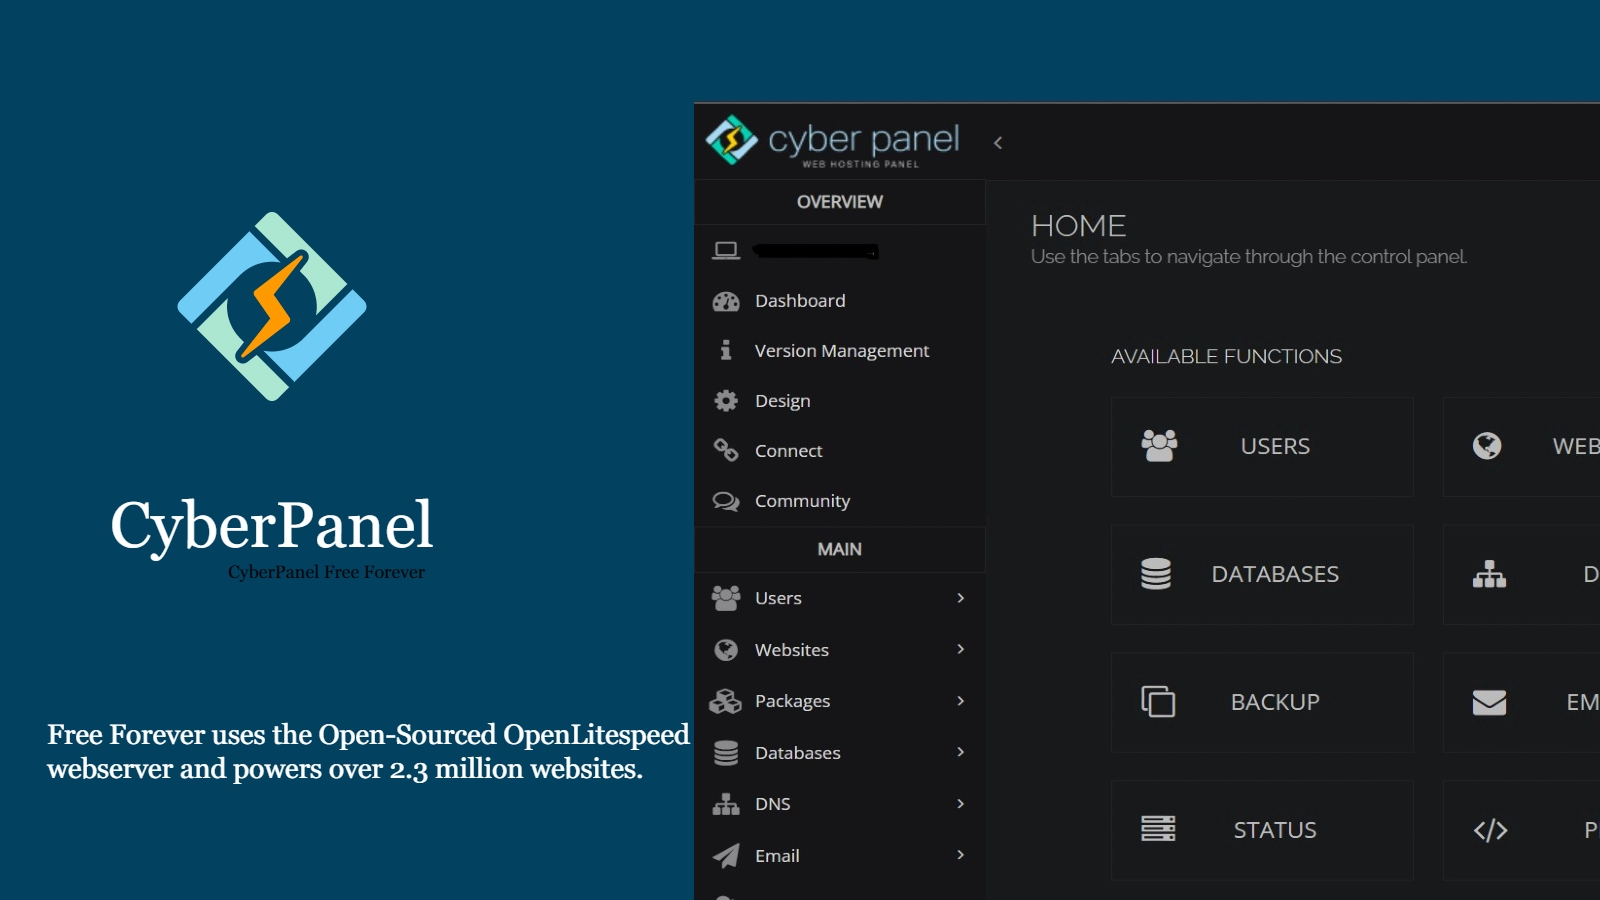Click the Connect chain-link icon
The image size is (1600, 900).
tap(724, 450)
